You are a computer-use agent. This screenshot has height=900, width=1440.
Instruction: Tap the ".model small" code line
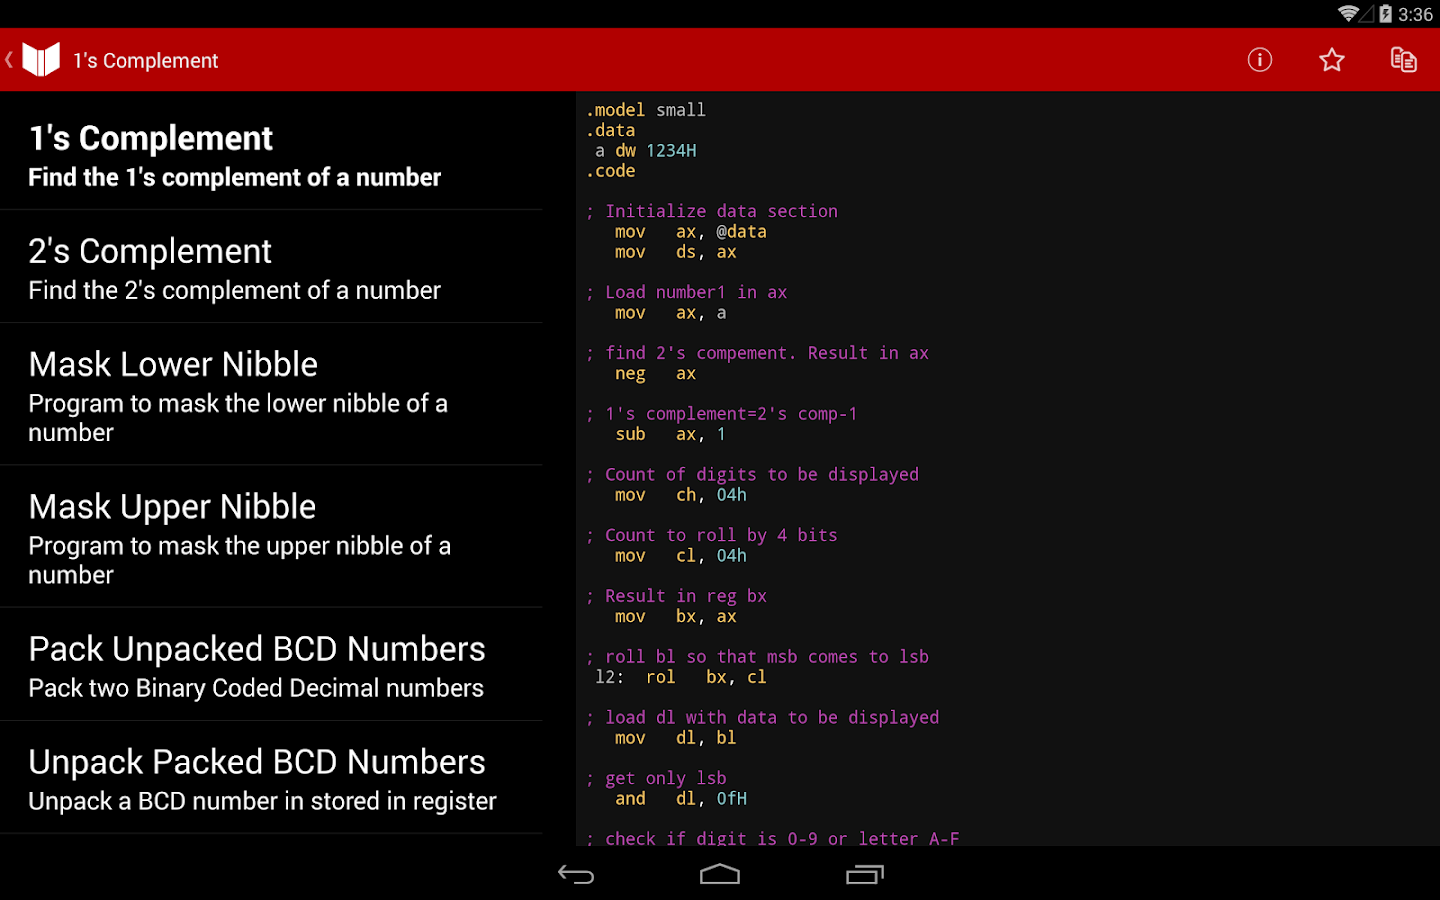646,110
